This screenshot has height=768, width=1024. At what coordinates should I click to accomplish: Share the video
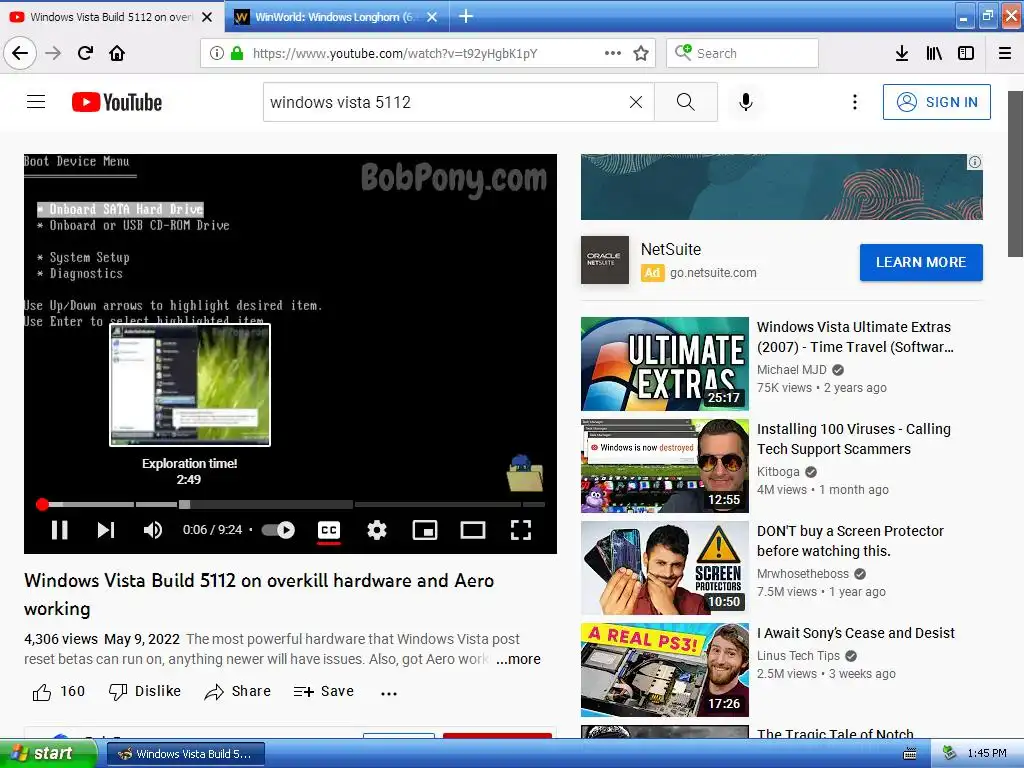pyautogui.click(x=237, y=692)
